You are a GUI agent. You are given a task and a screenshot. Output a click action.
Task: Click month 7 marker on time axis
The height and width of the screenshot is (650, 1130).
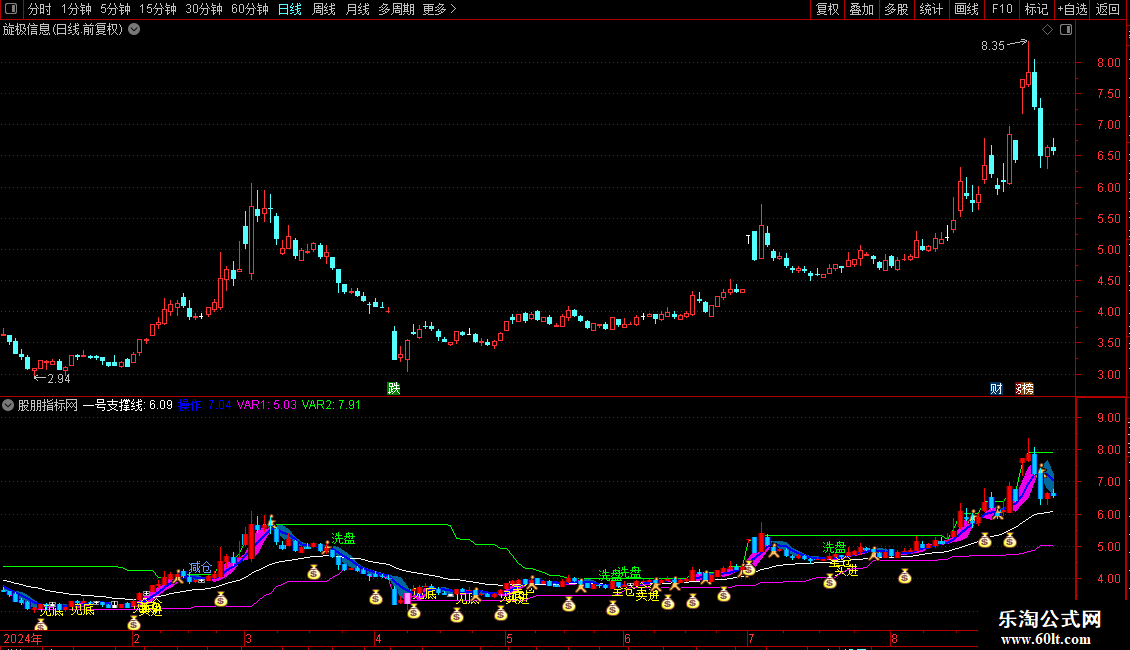point(751,638)
